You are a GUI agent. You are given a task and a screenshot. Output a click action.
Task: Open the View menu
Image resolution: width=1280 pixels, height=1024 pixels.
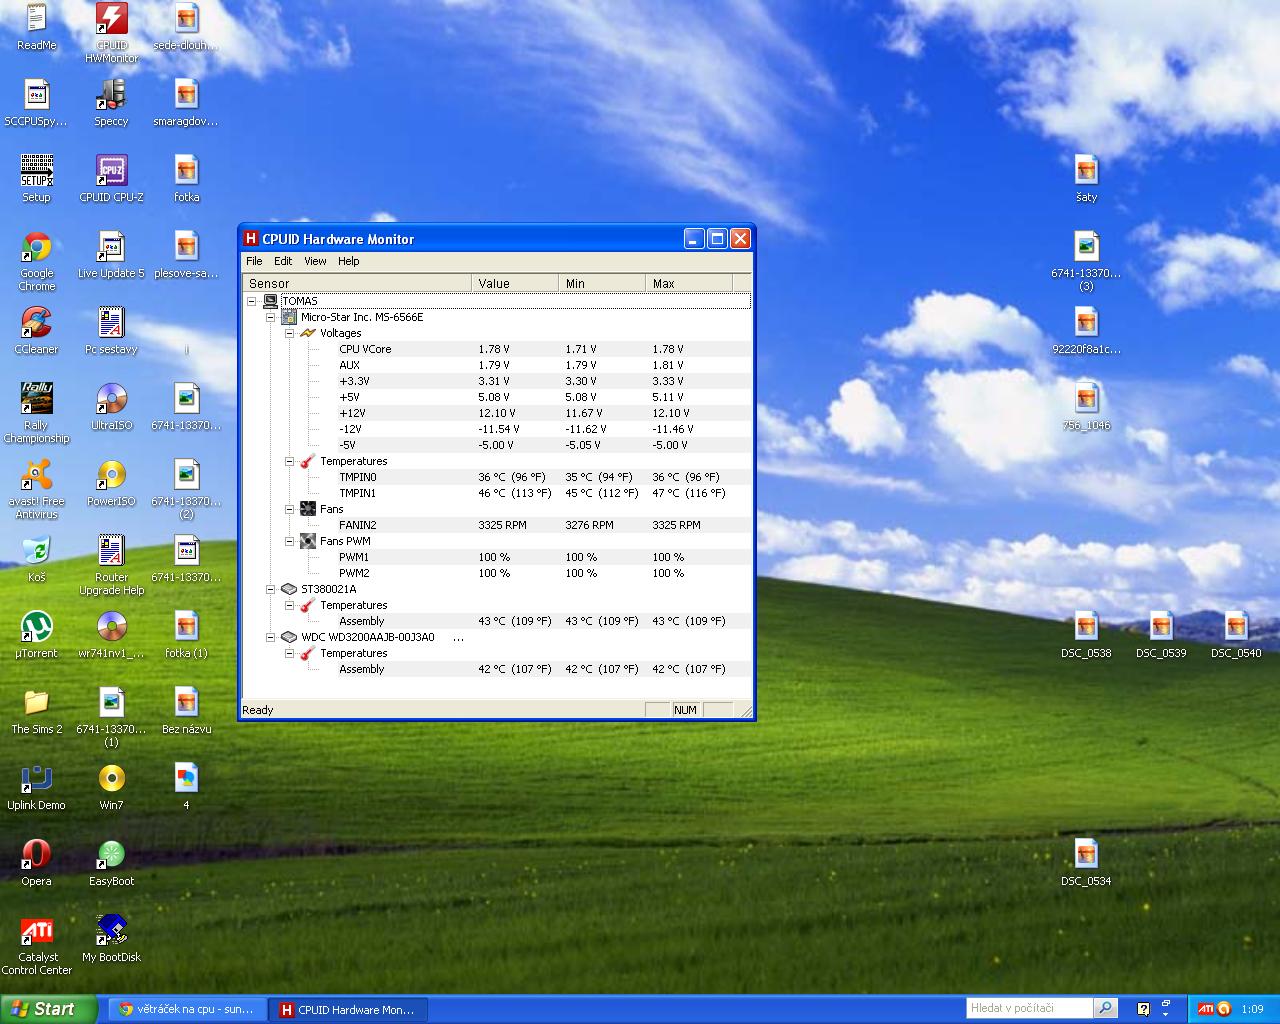315,261
